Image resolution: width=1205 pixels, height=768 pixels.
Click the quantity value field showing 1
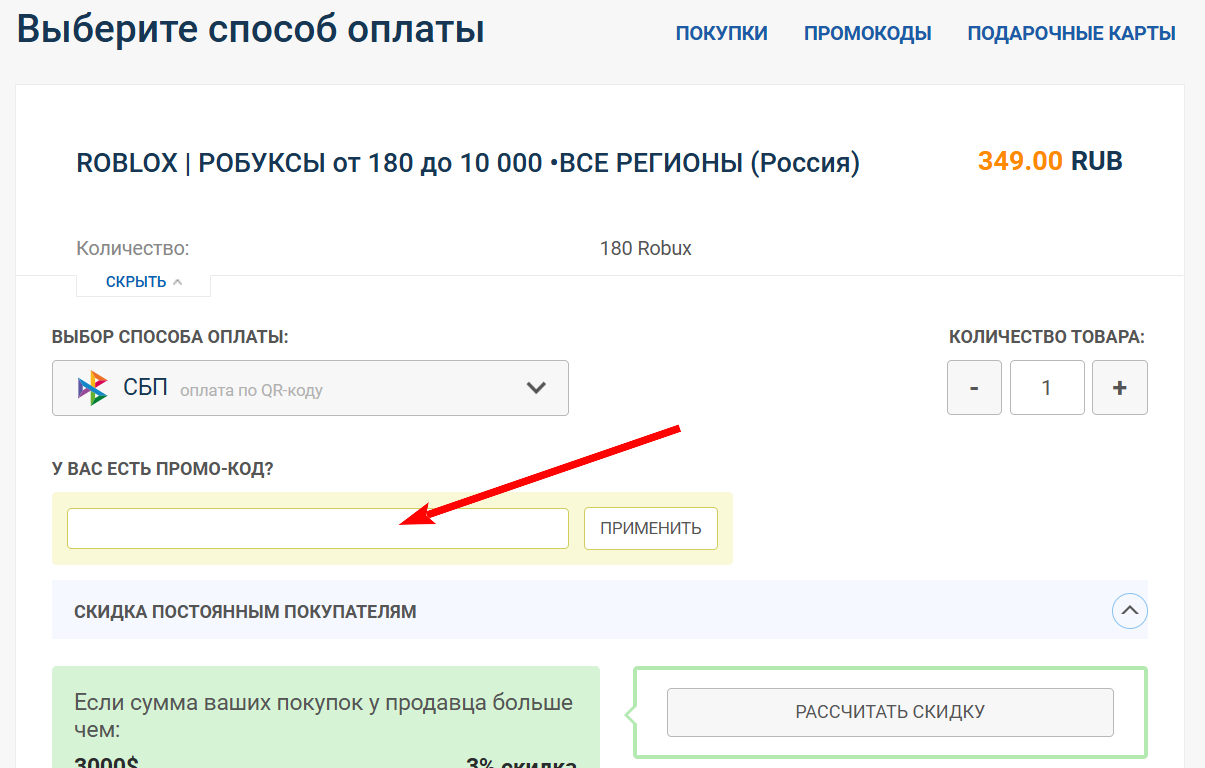coord(1047,387)
